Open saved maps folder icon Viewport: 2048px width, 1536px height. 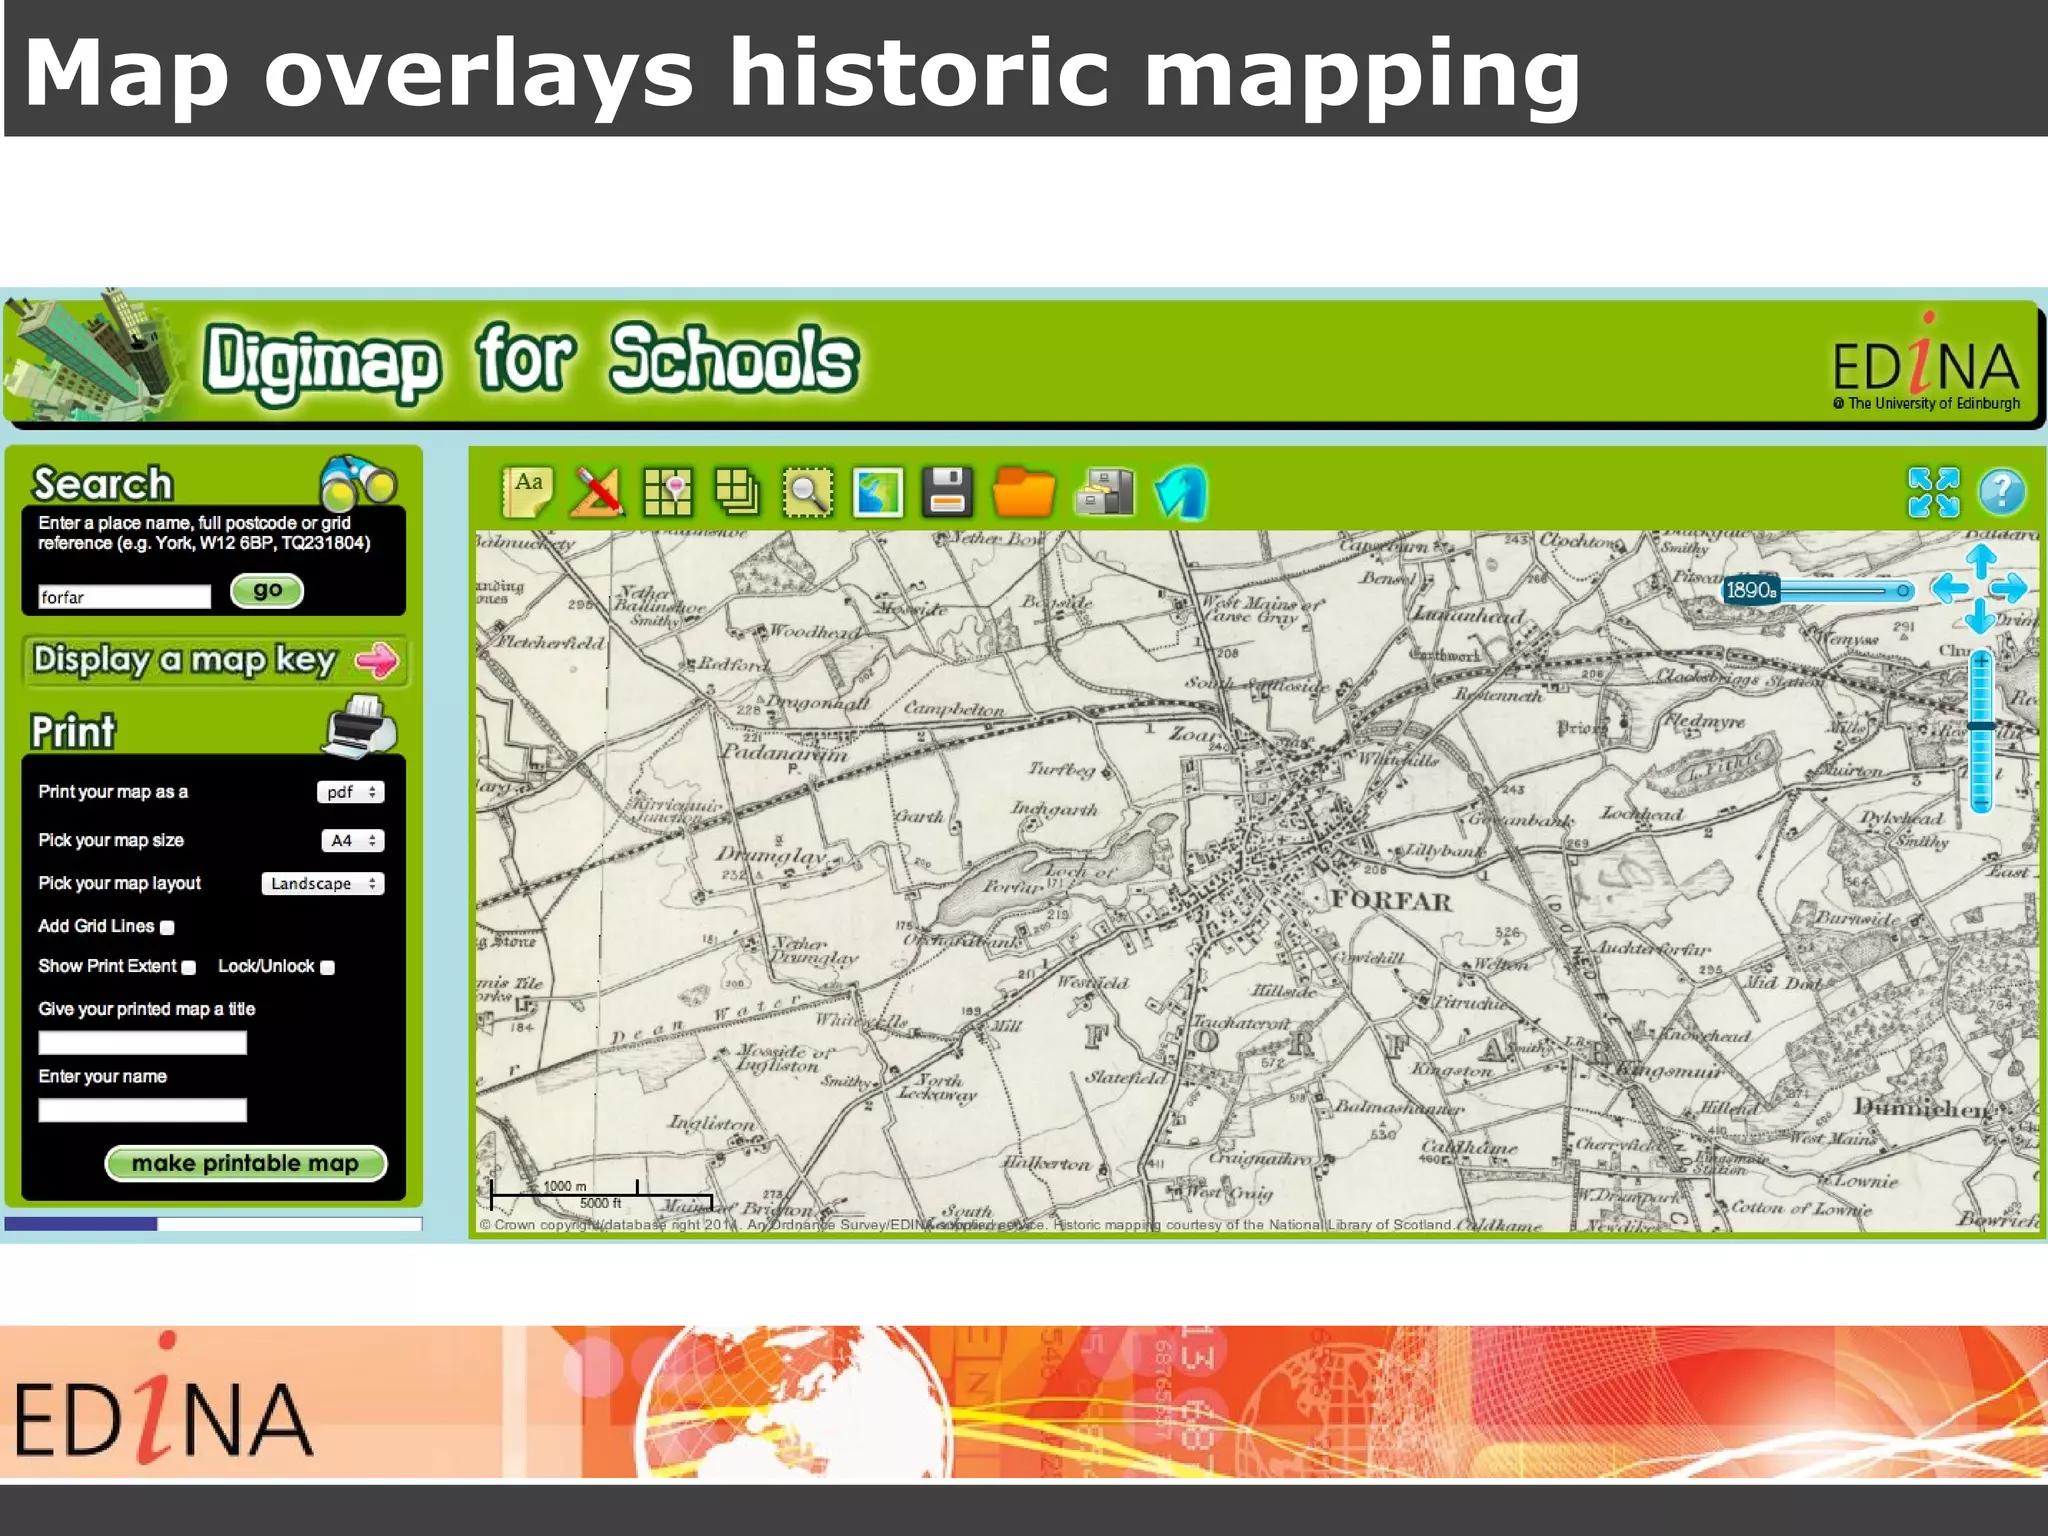(x=1023, y=493)
